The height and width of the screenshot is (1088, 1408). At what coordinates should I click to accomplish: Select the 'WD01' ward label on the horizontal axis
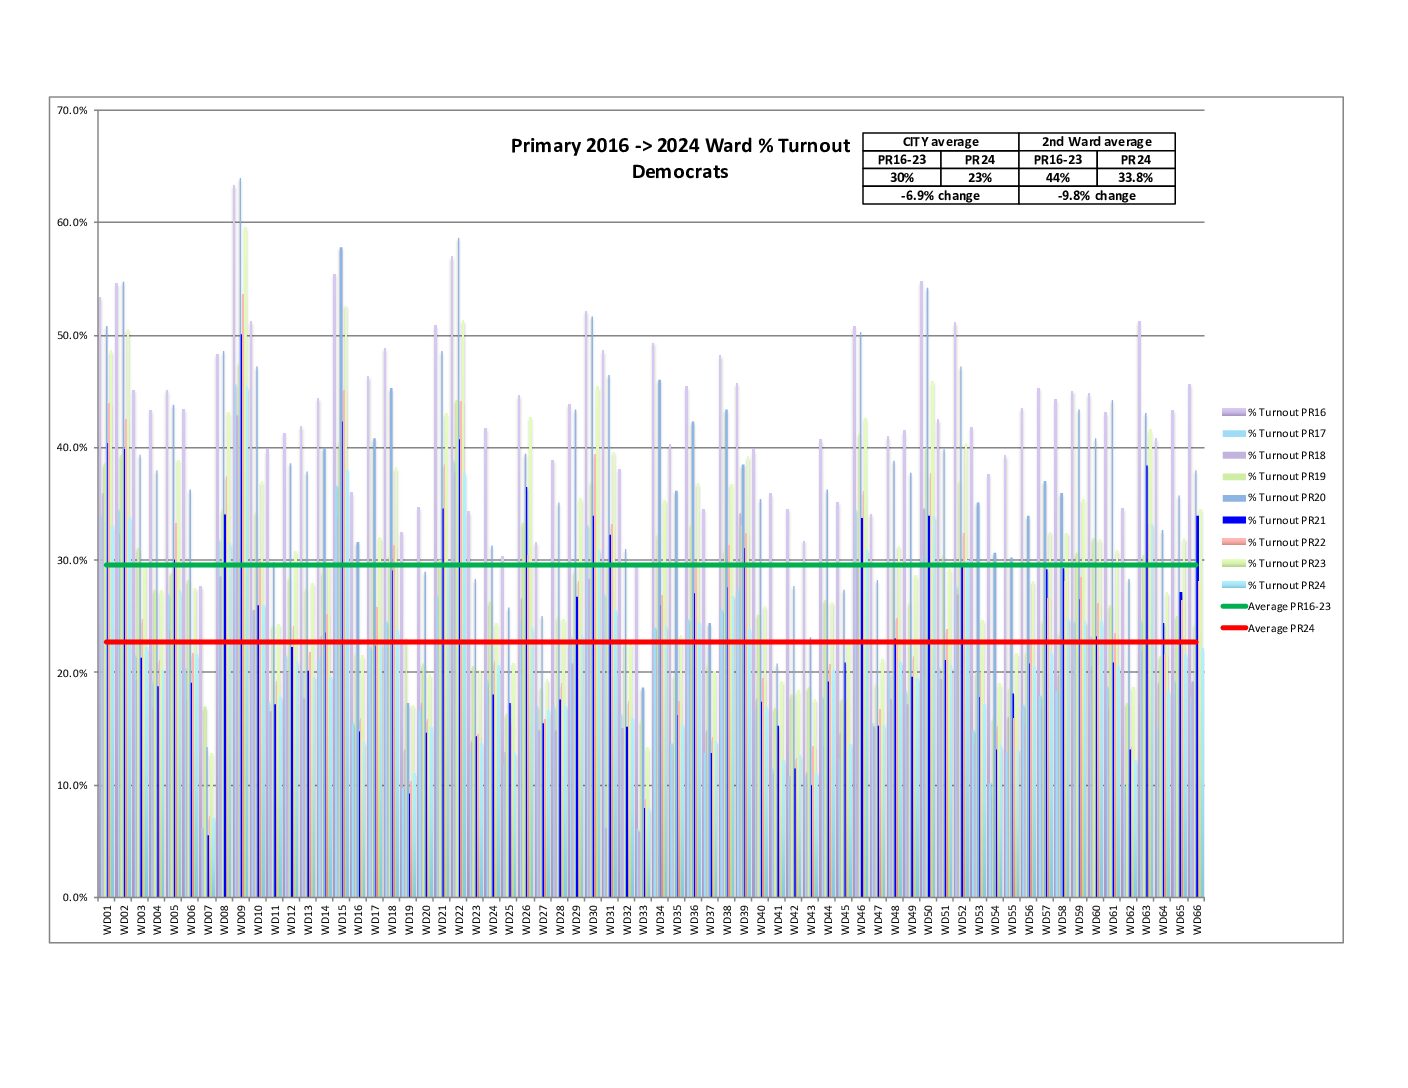pos(108,918)
